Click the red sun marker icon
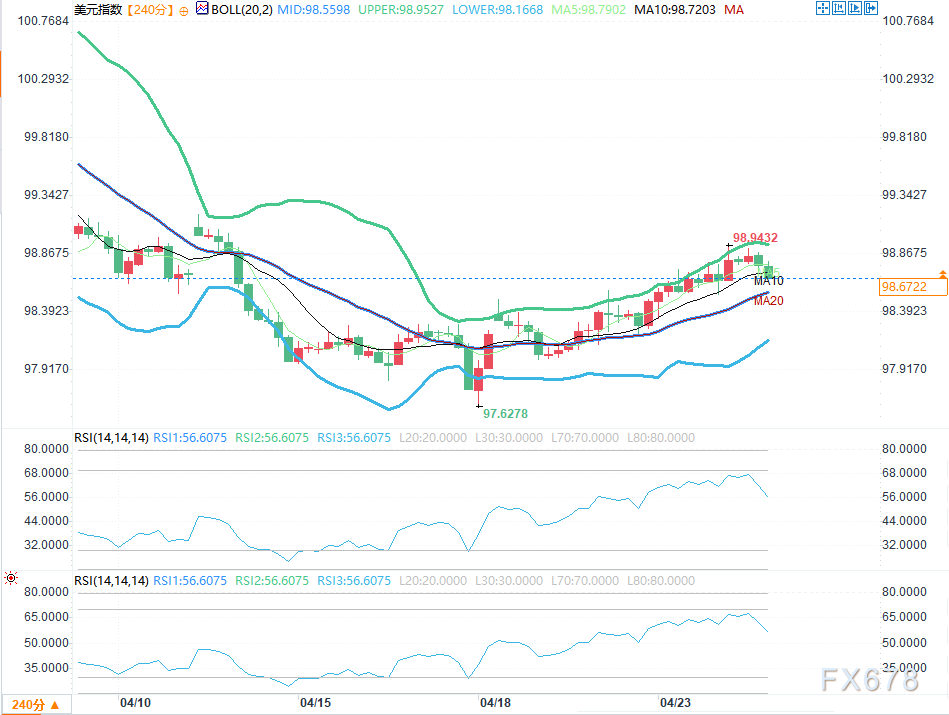949x715 pixels. (x=11, y=579)
